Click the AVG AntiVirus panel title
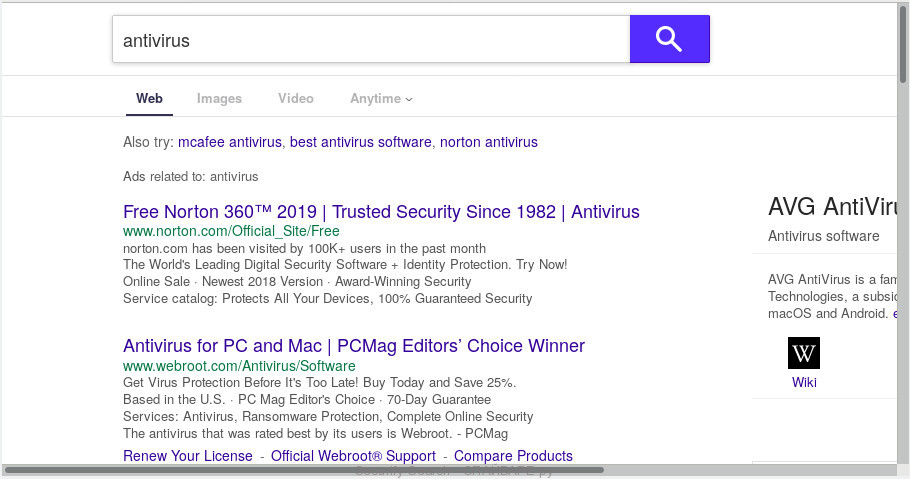The image size is (910, 479). click(832, 207)
